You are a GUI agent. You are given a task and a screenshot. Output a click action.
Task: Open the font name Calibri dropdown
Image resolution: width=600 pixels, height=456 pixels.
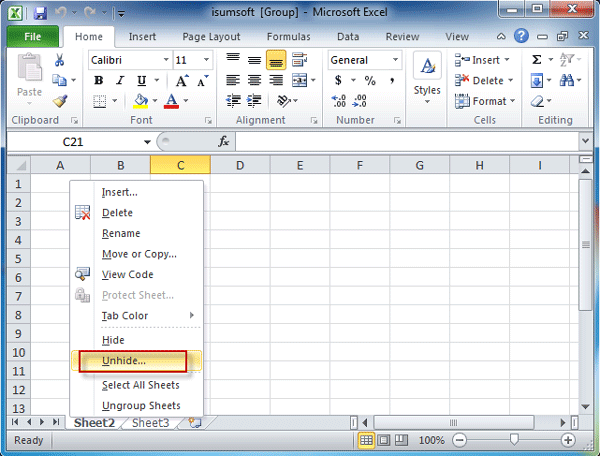point(166,60)
